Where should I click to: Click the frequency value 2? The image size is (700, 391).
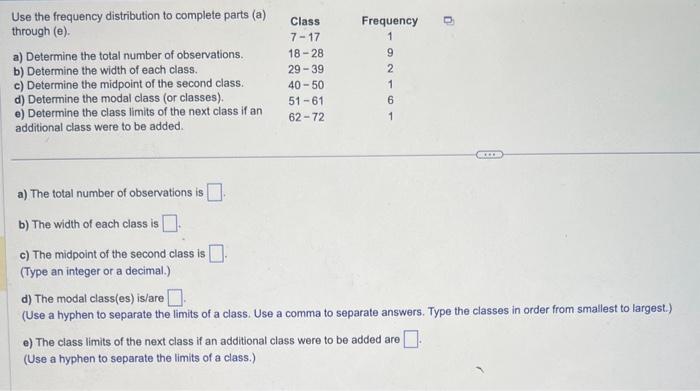pos(390,69)
